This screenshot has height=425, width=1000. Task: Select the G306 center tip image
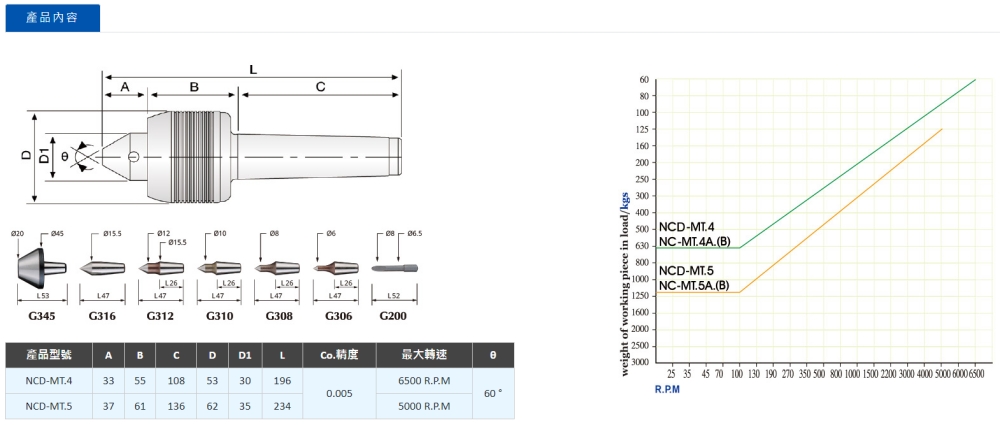(336, 268)
